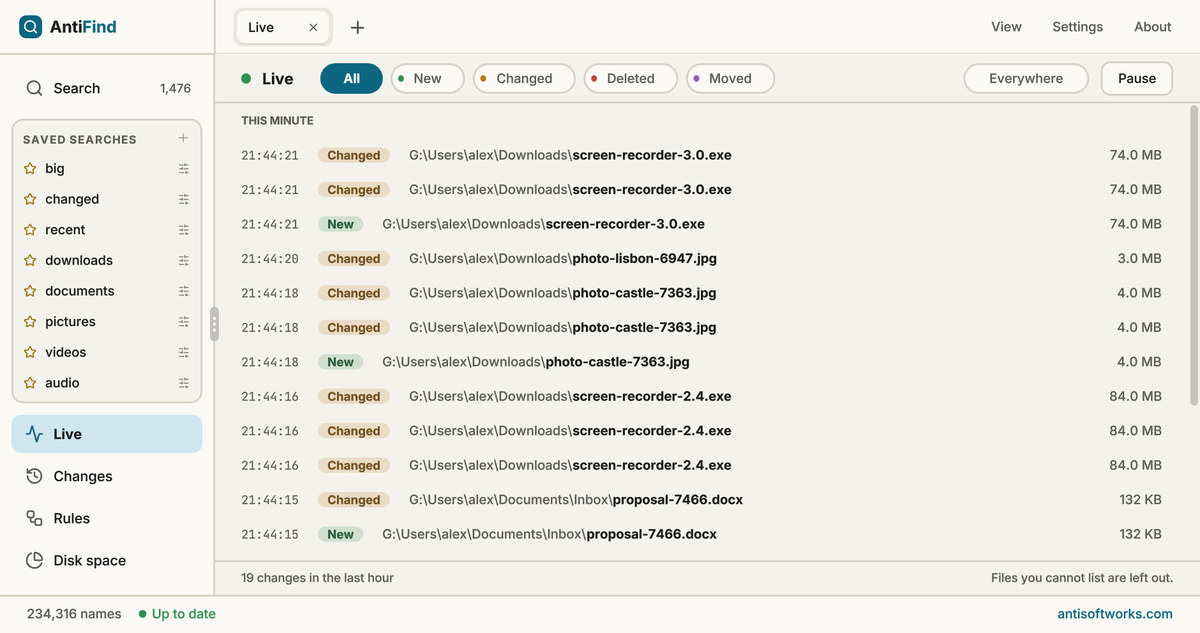Click the star icon next to big
The width and height of the screenshot is (1200, 633).
point(30,169)
